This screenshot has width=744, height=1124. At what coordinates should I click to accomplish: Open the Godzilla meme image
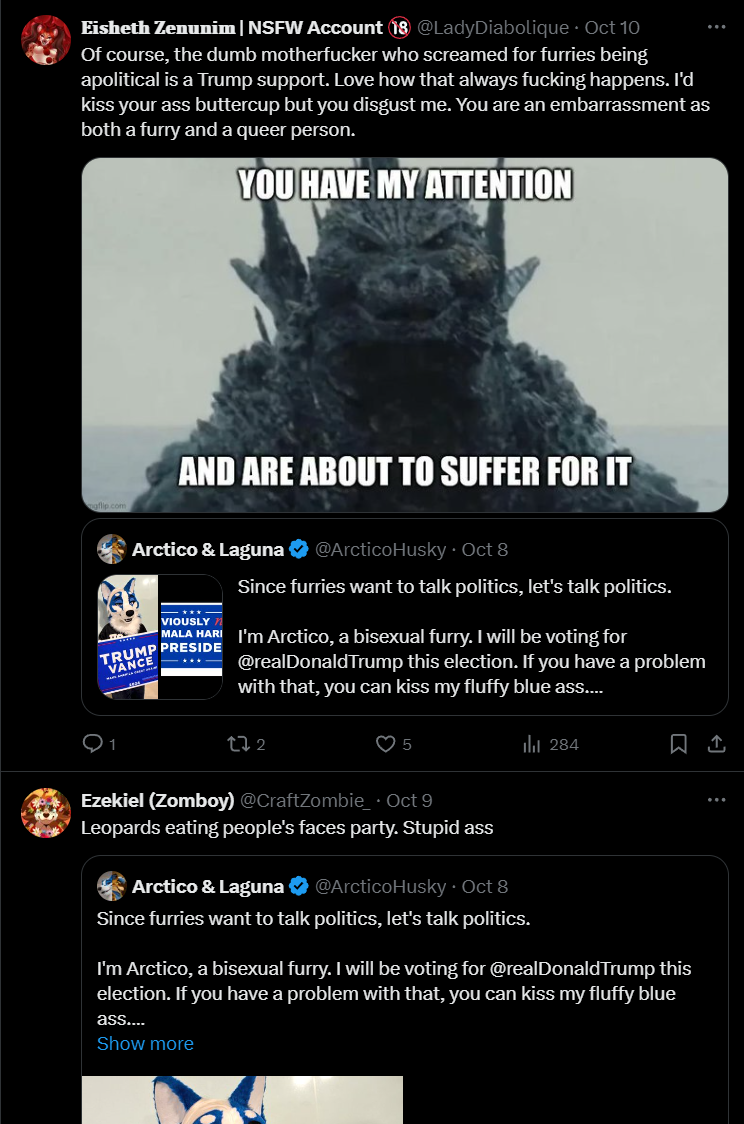tap(405, 335)
